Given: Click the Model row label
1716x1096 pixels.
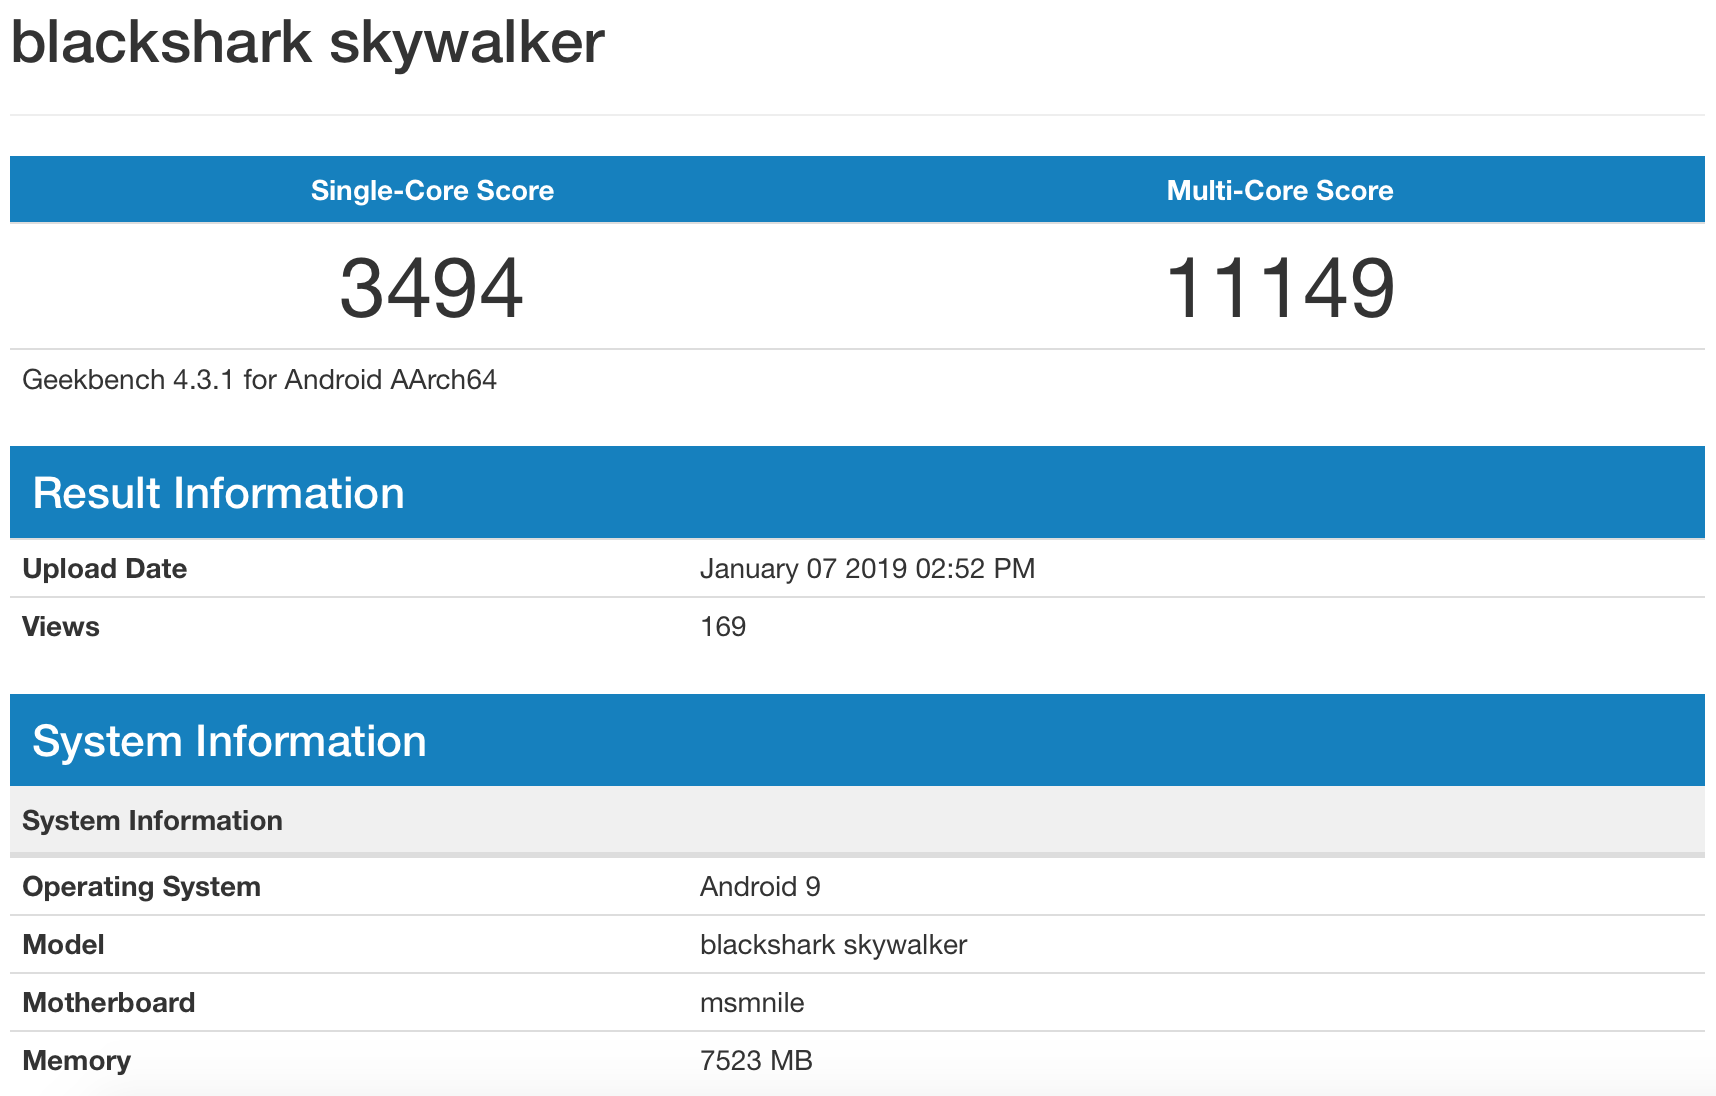Looking at the screenshot, I should [63, 944].
